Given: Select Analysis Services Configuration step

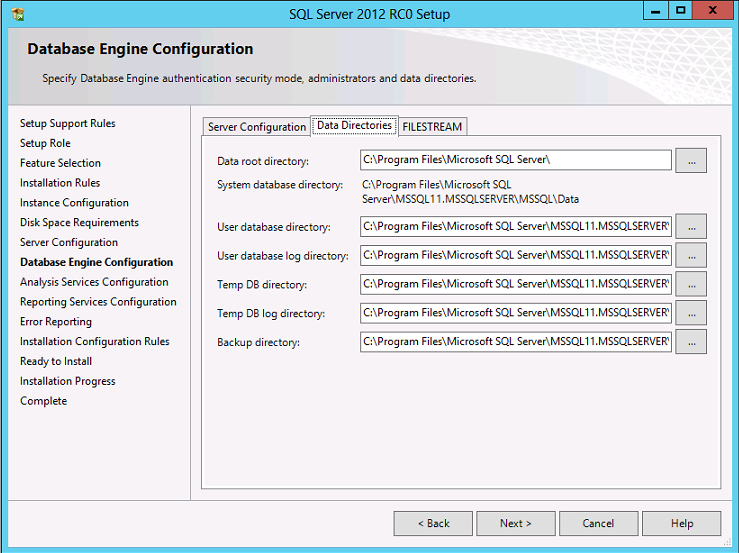Looking at the screenshot, I should pos(94,282).
